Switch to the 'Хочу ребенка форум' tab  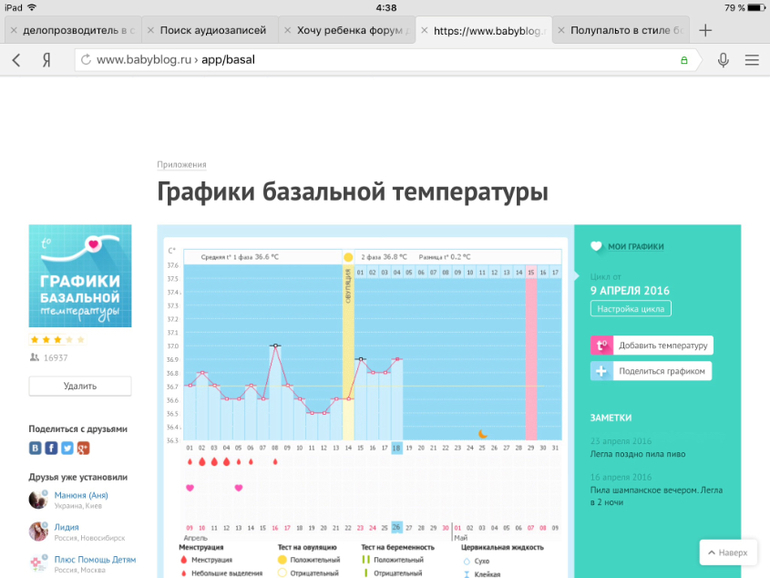tap(353, 30)
